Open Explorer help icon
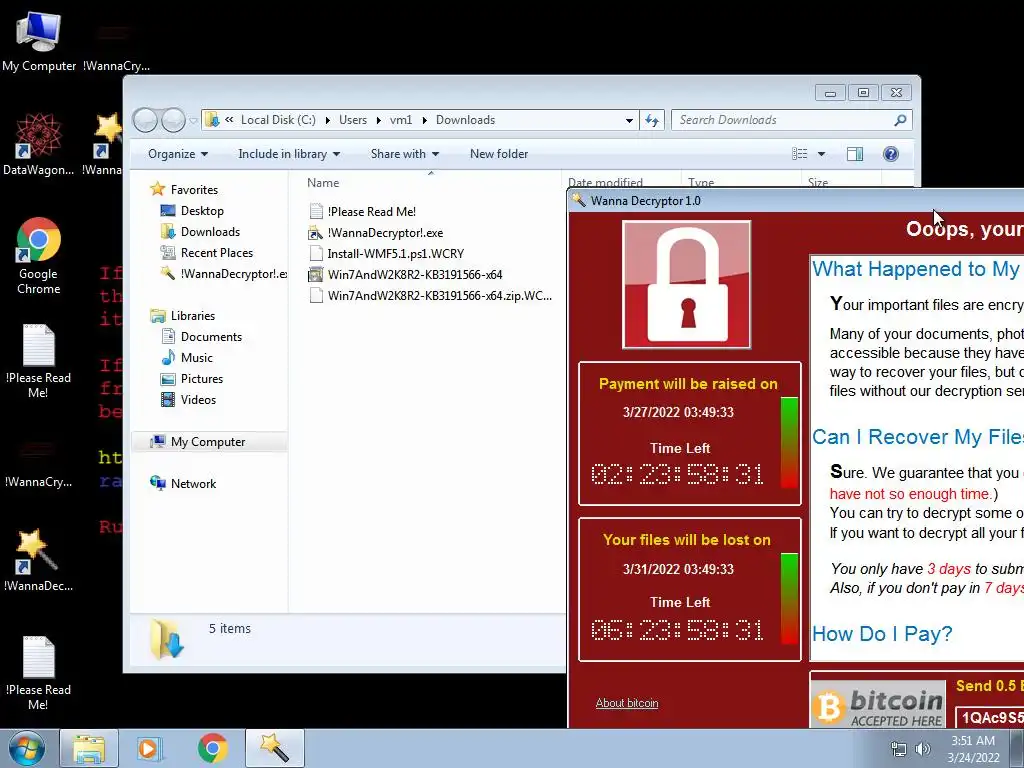The width and height of the screenshot is (1024, 768). point(890,154)
